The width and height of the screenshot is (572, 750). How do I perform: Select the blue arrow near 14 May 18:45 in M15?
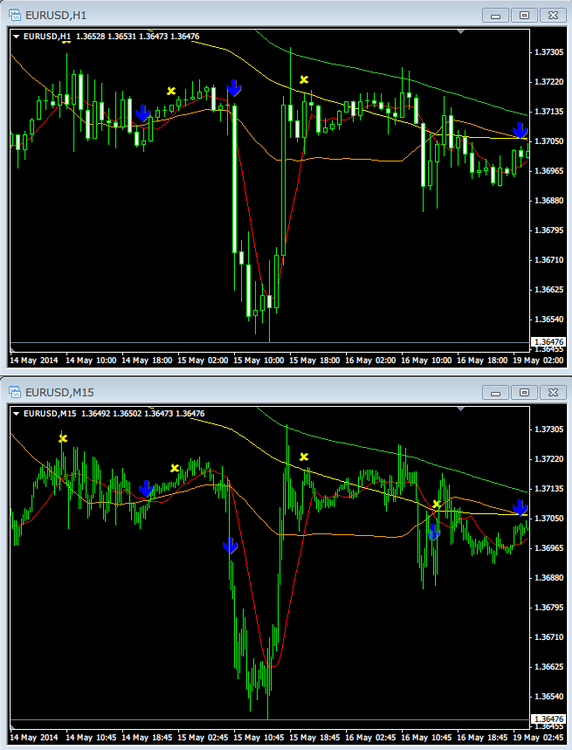coord(146,489)
